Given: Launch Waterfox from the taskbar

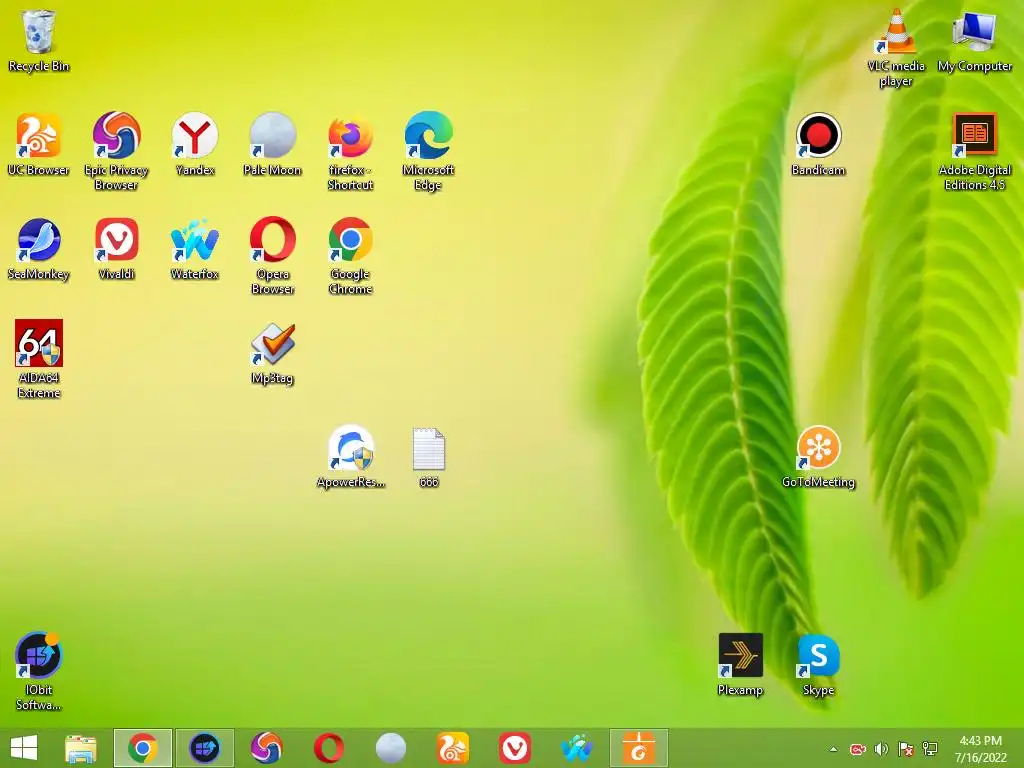Looking at the screenshot, I should tap(577, 748).
